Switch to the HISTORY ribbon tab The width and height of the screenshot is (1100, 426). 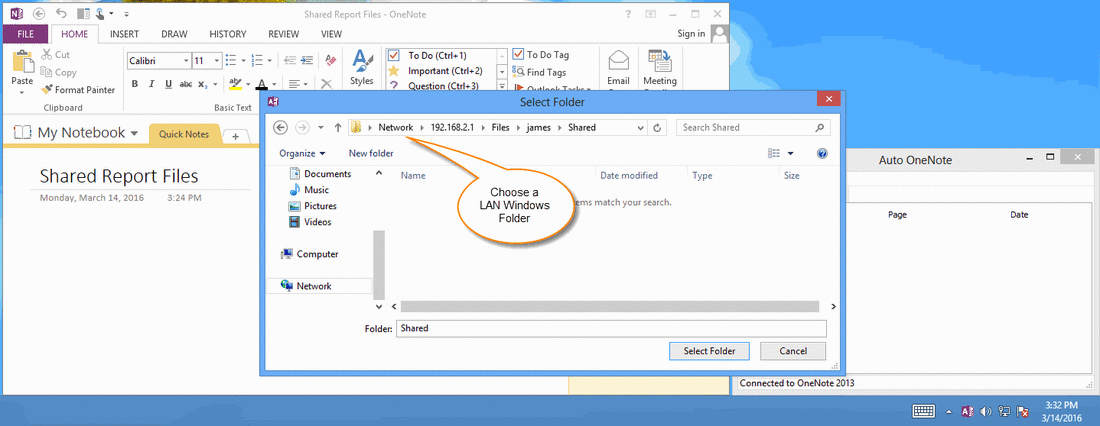coord(227,34)
